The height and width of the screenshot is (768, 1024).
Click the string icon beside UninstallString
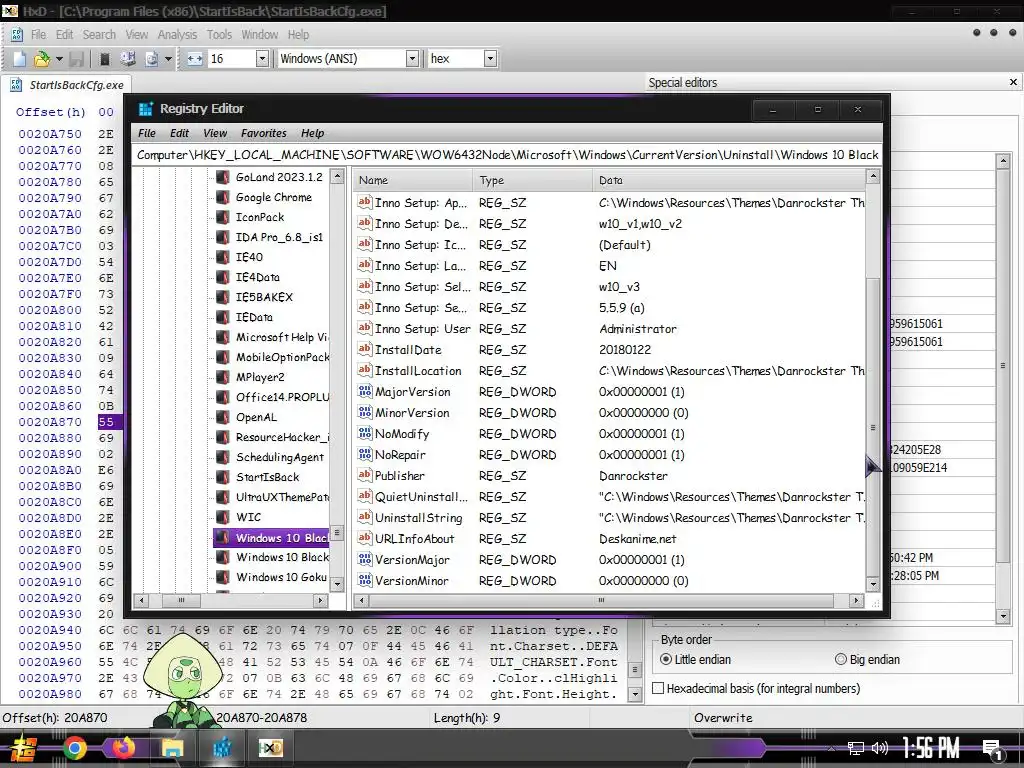click(364, 517)
